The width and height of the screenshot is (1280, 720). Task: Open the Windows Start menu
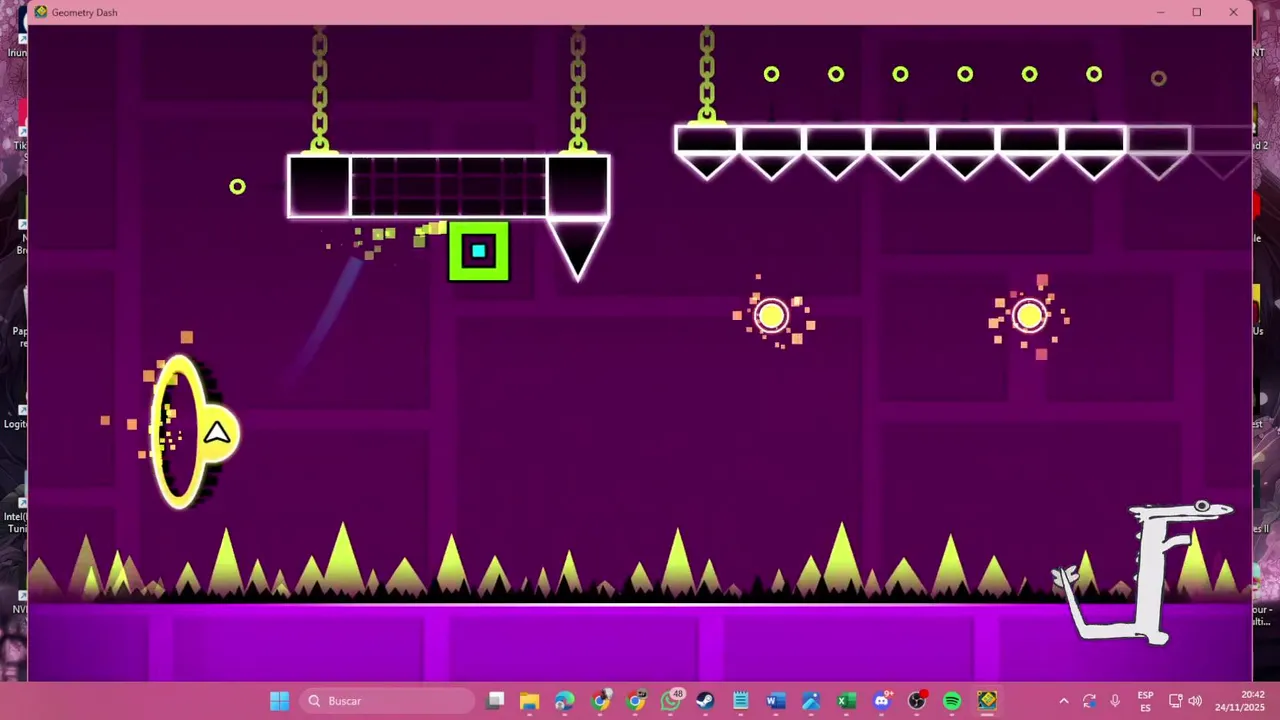(279, 701)
